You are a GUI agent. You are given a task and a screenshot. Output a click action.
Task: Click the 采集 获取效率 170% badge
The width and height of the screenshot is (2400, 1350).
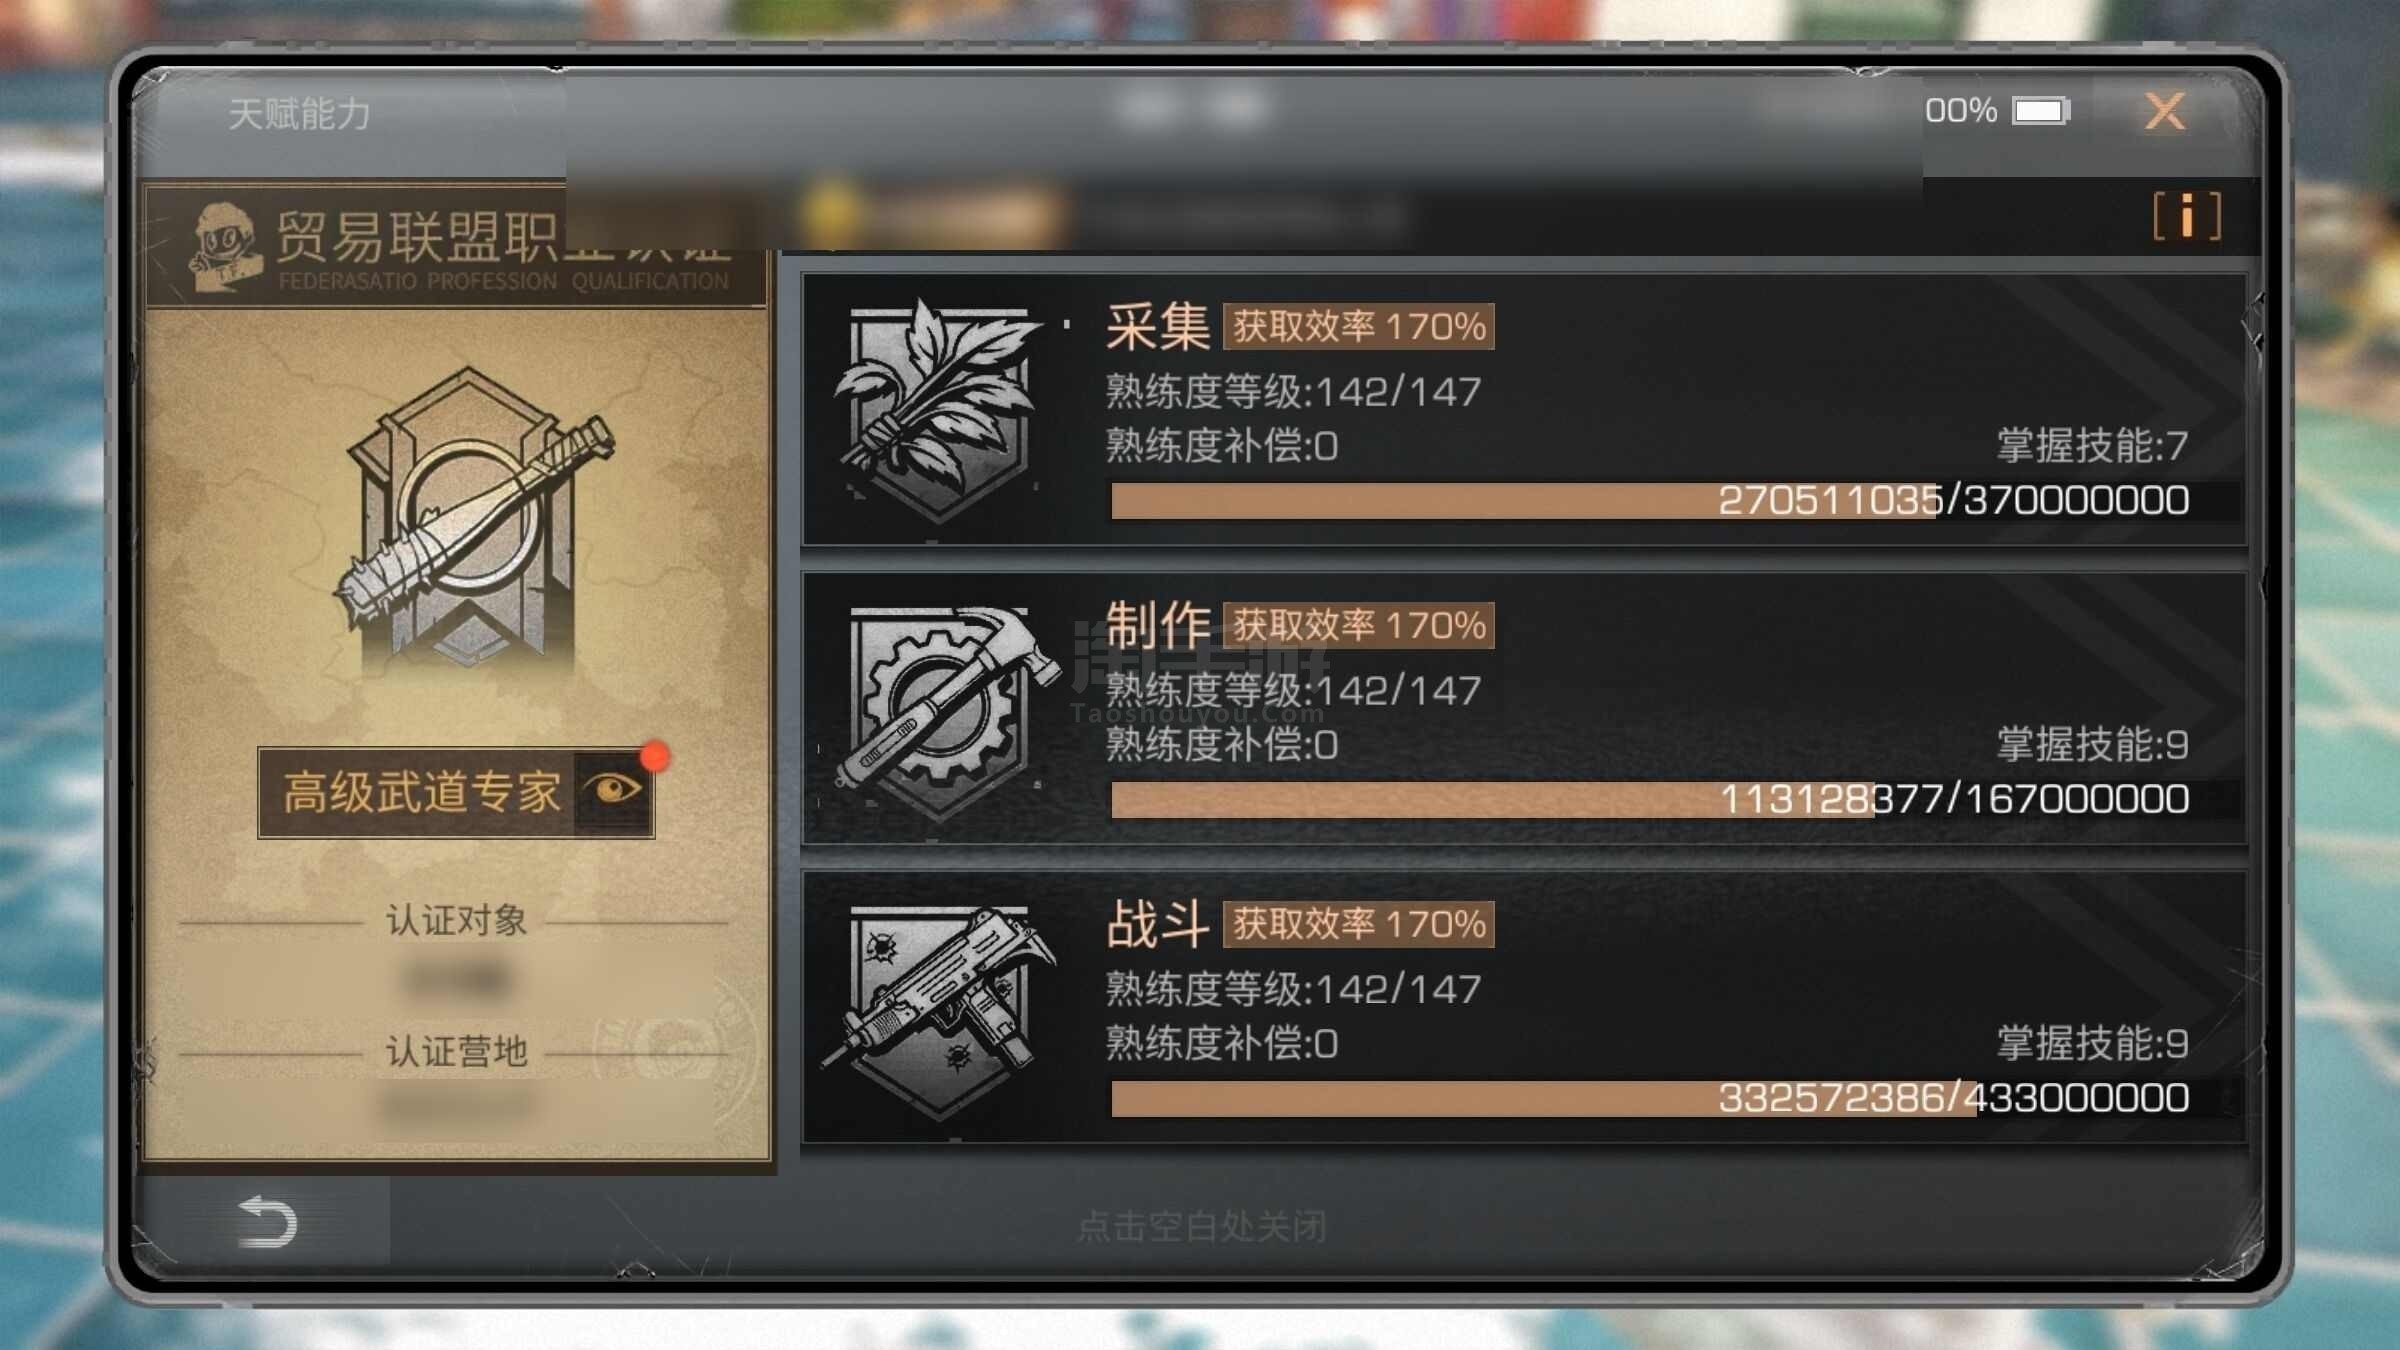pyautogui.click(x=1358, y=326)
